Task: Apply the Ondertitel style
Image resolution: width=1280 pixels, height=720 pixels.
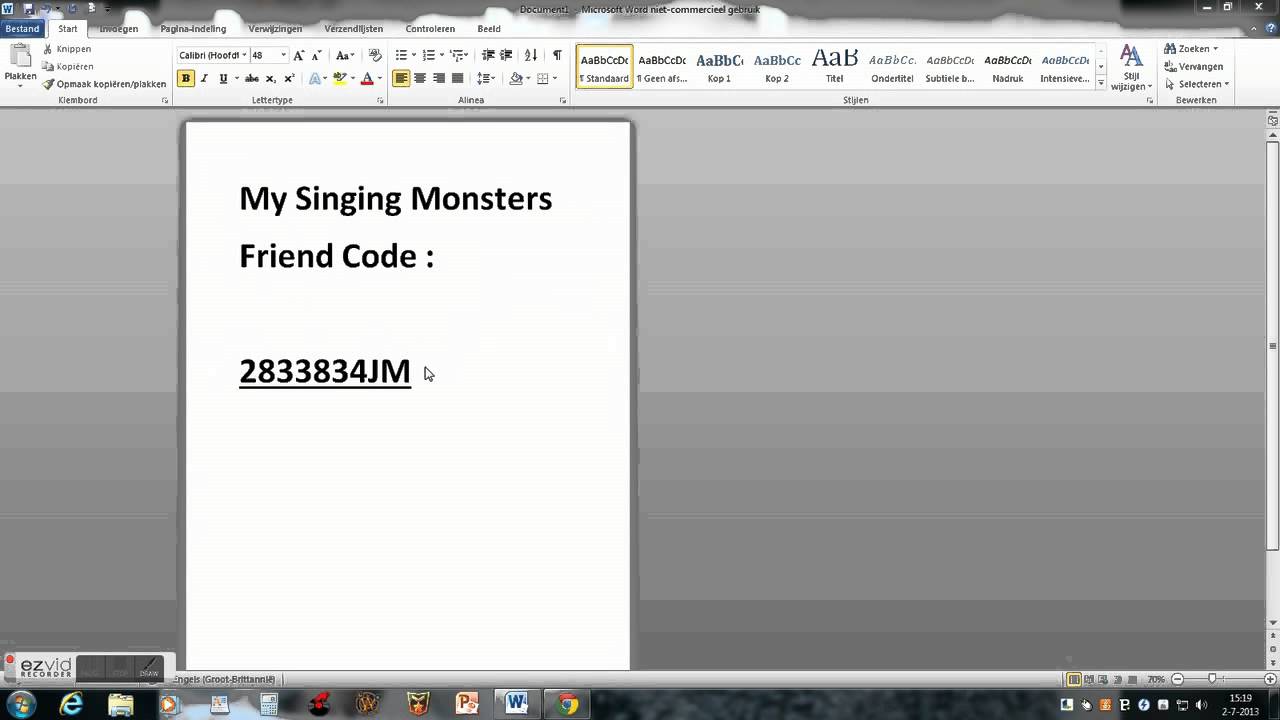Action: click(x=892, y=66)
